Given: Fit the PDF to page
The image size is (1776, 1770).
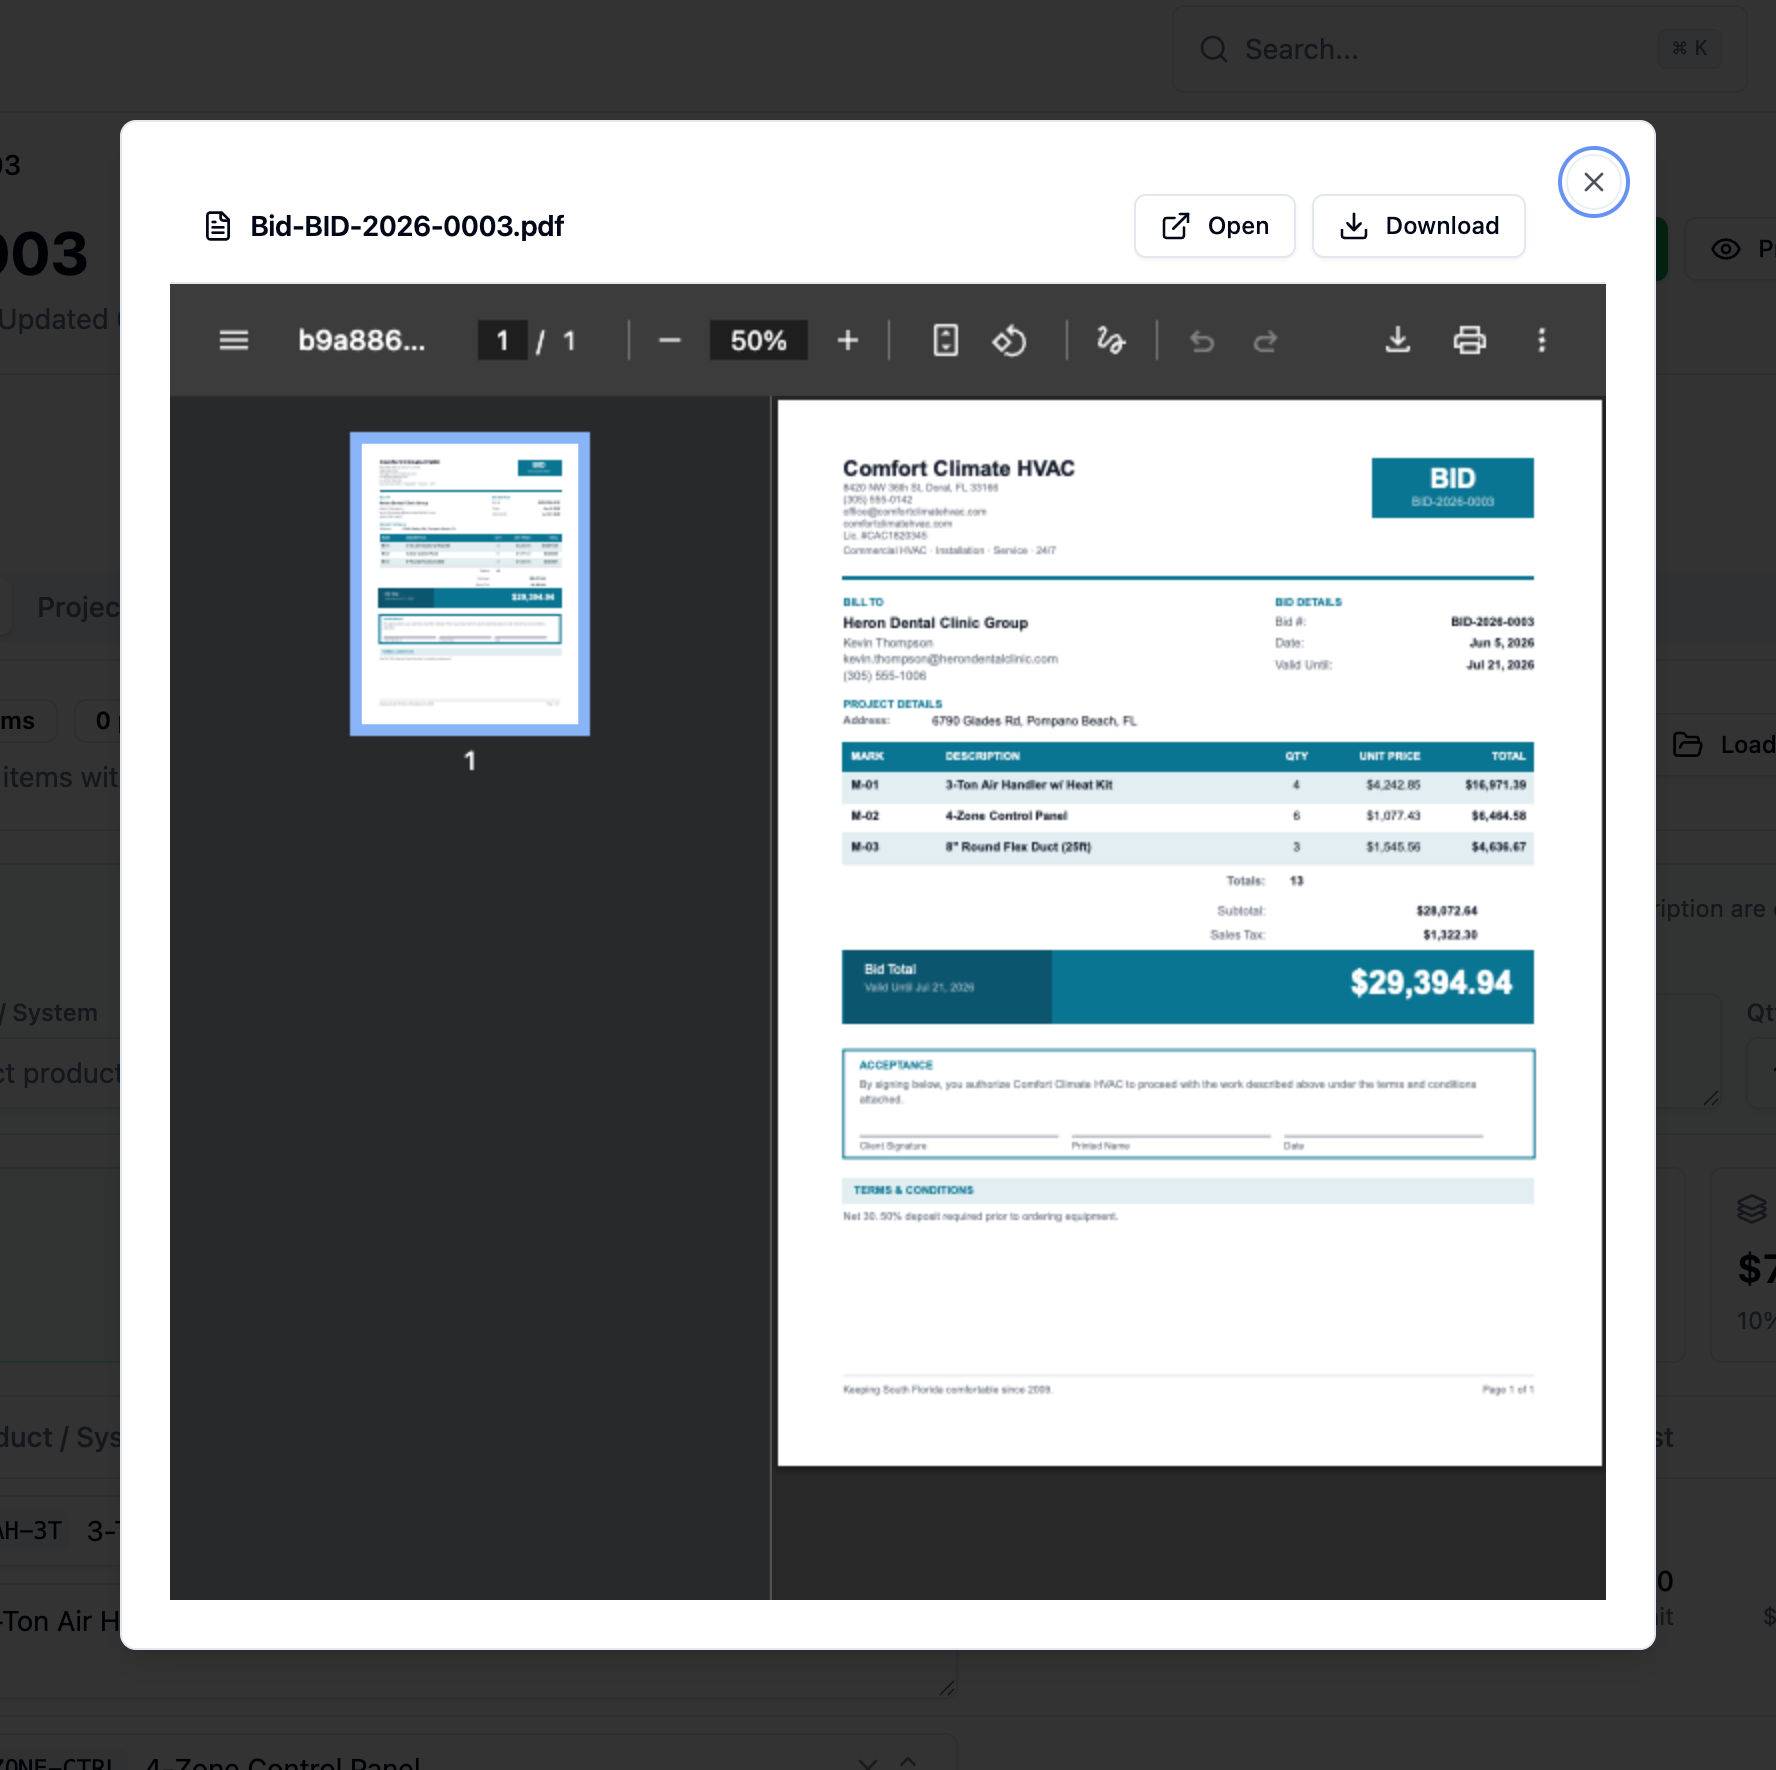Looking at the screenshot, I should 945,341.
